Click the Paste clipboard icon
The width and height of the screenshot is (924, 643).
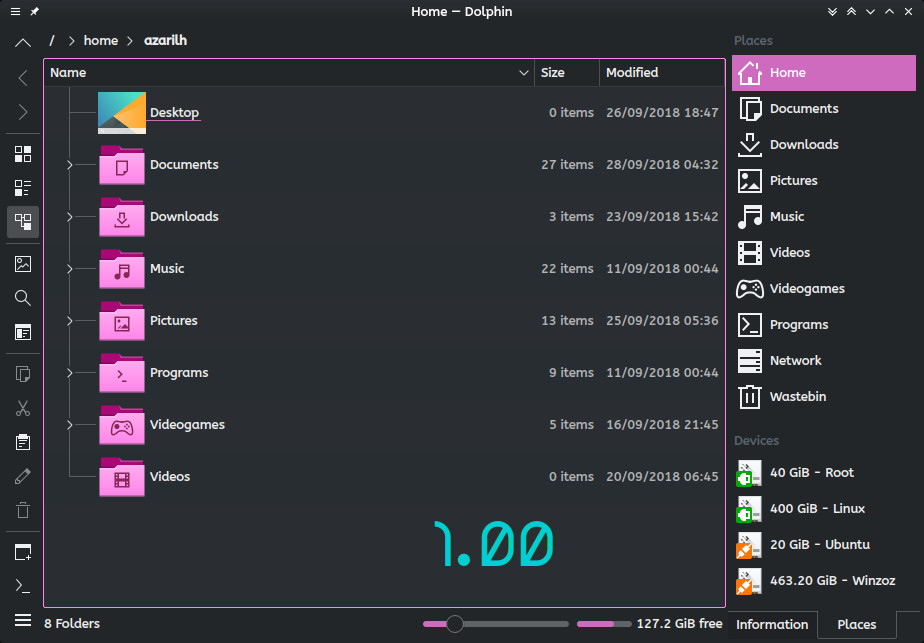[x=23, y=442]
